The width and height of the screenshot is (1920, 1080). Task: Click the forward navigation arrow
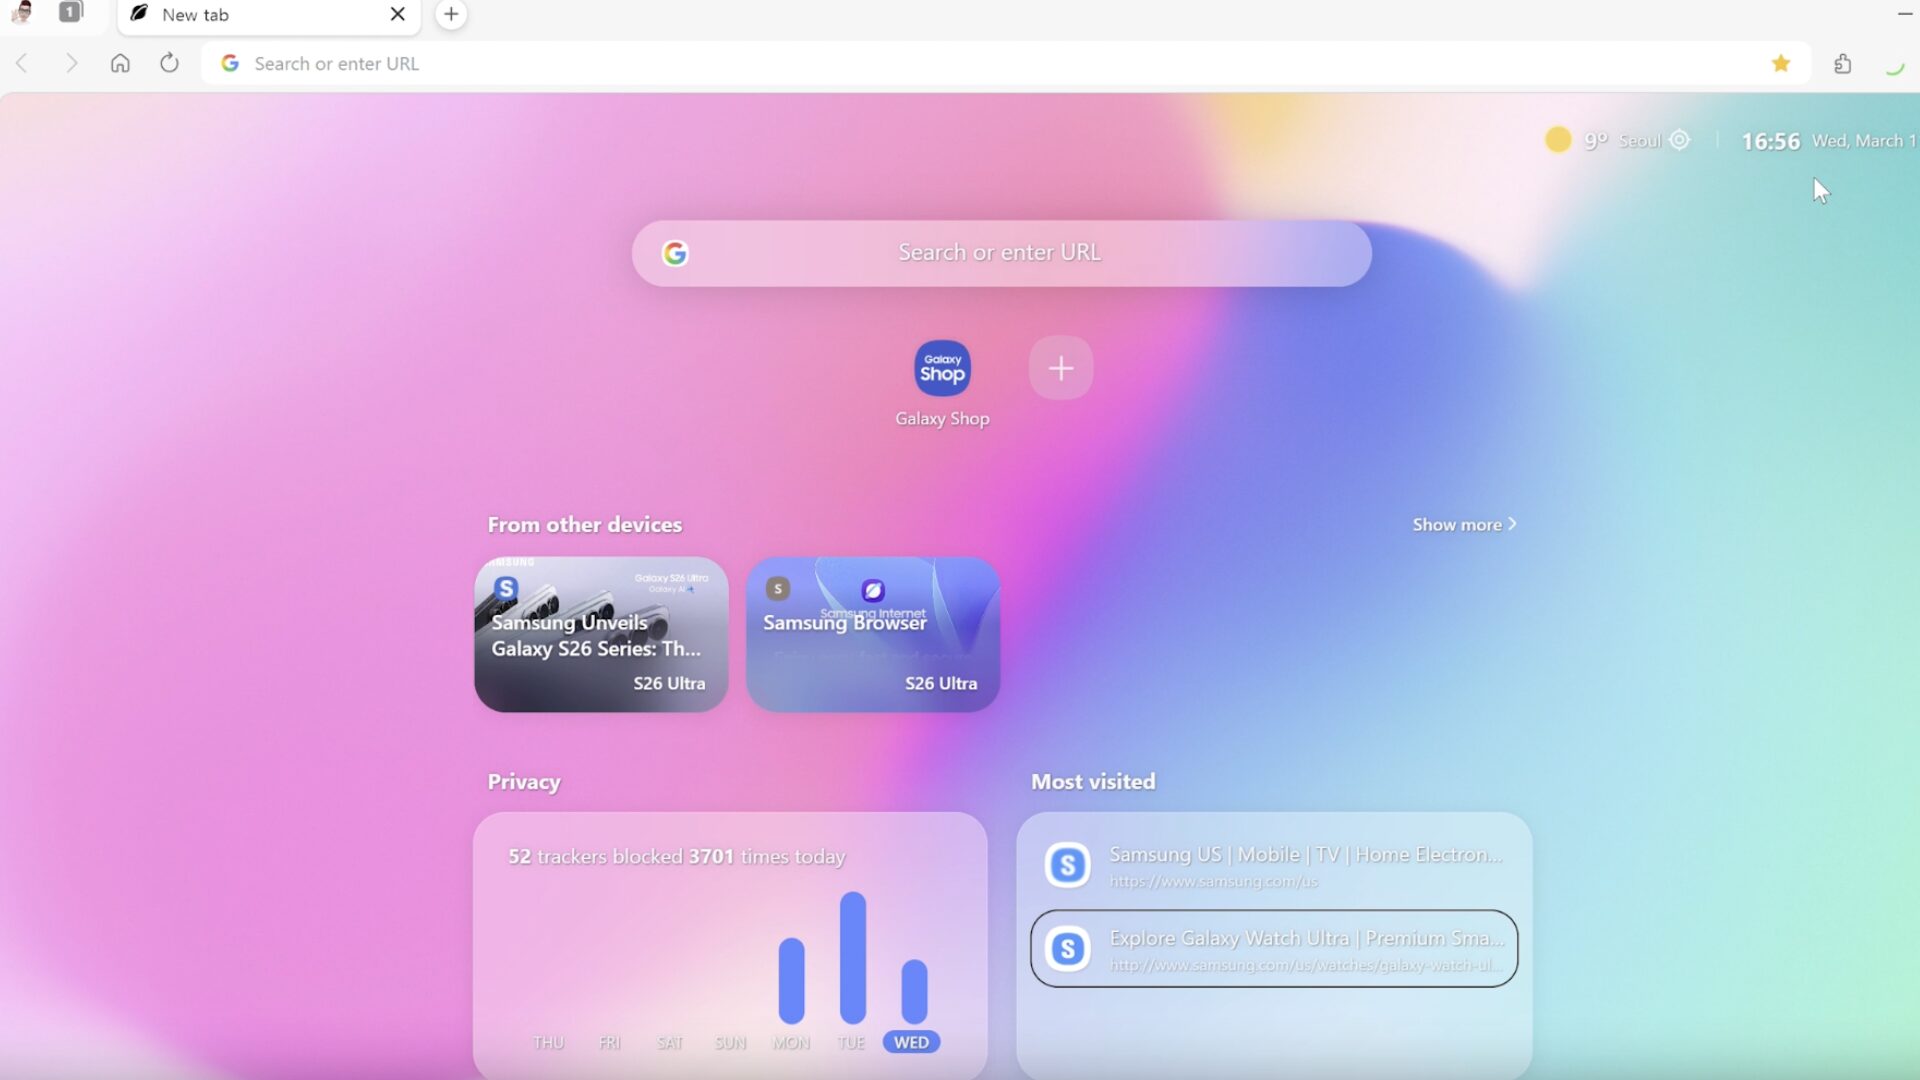click(x=71, y=63)
